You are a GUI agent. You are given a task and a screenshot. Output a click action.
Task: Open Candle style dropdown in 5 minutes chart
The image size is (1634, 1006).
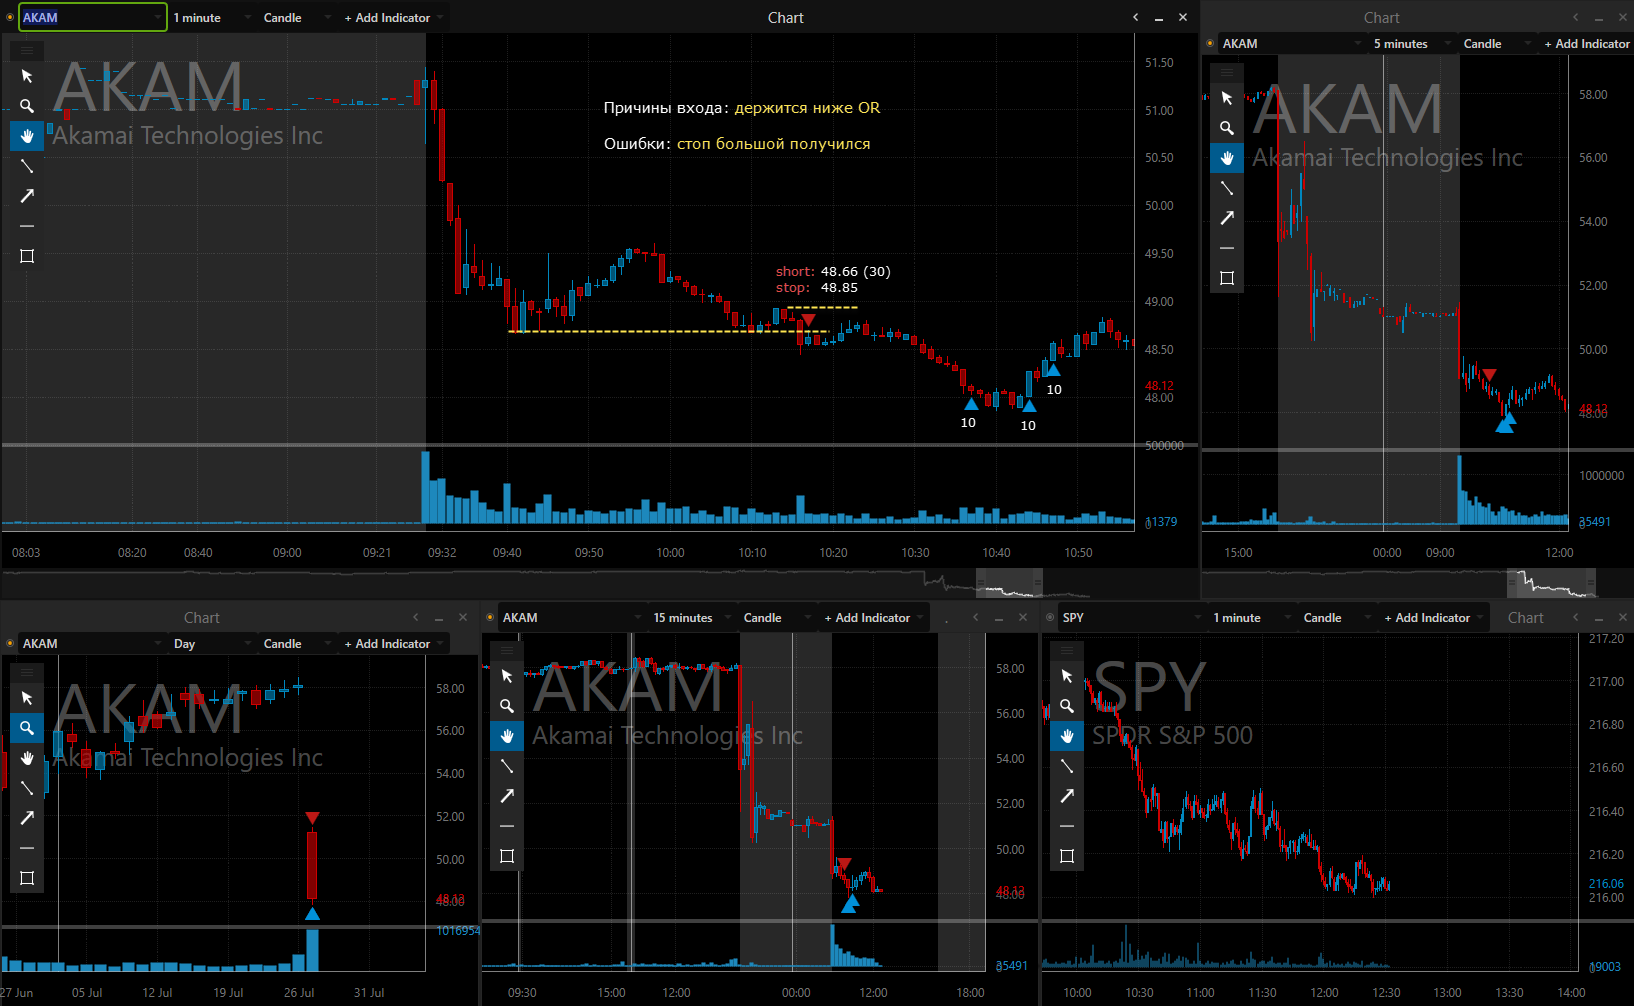tap(1497, 43)
